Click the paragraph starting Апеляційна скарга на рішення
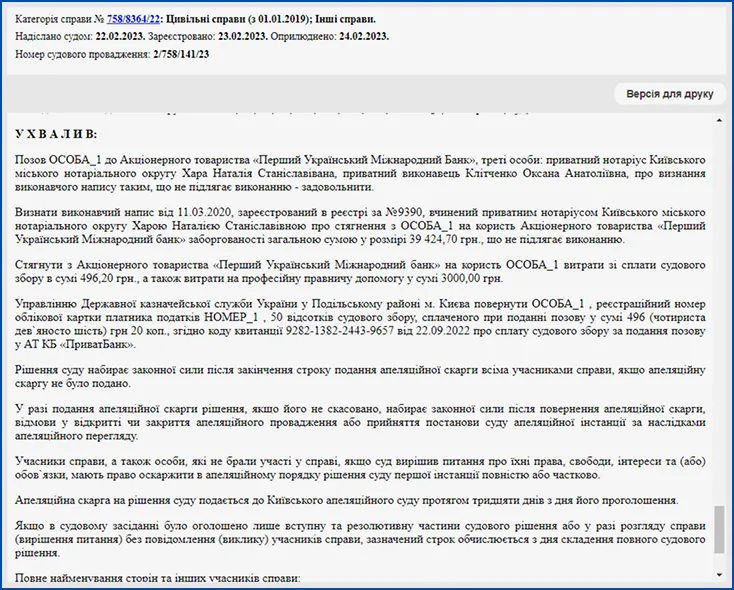The height and width of the screenshot is (590, 734). 347,500
